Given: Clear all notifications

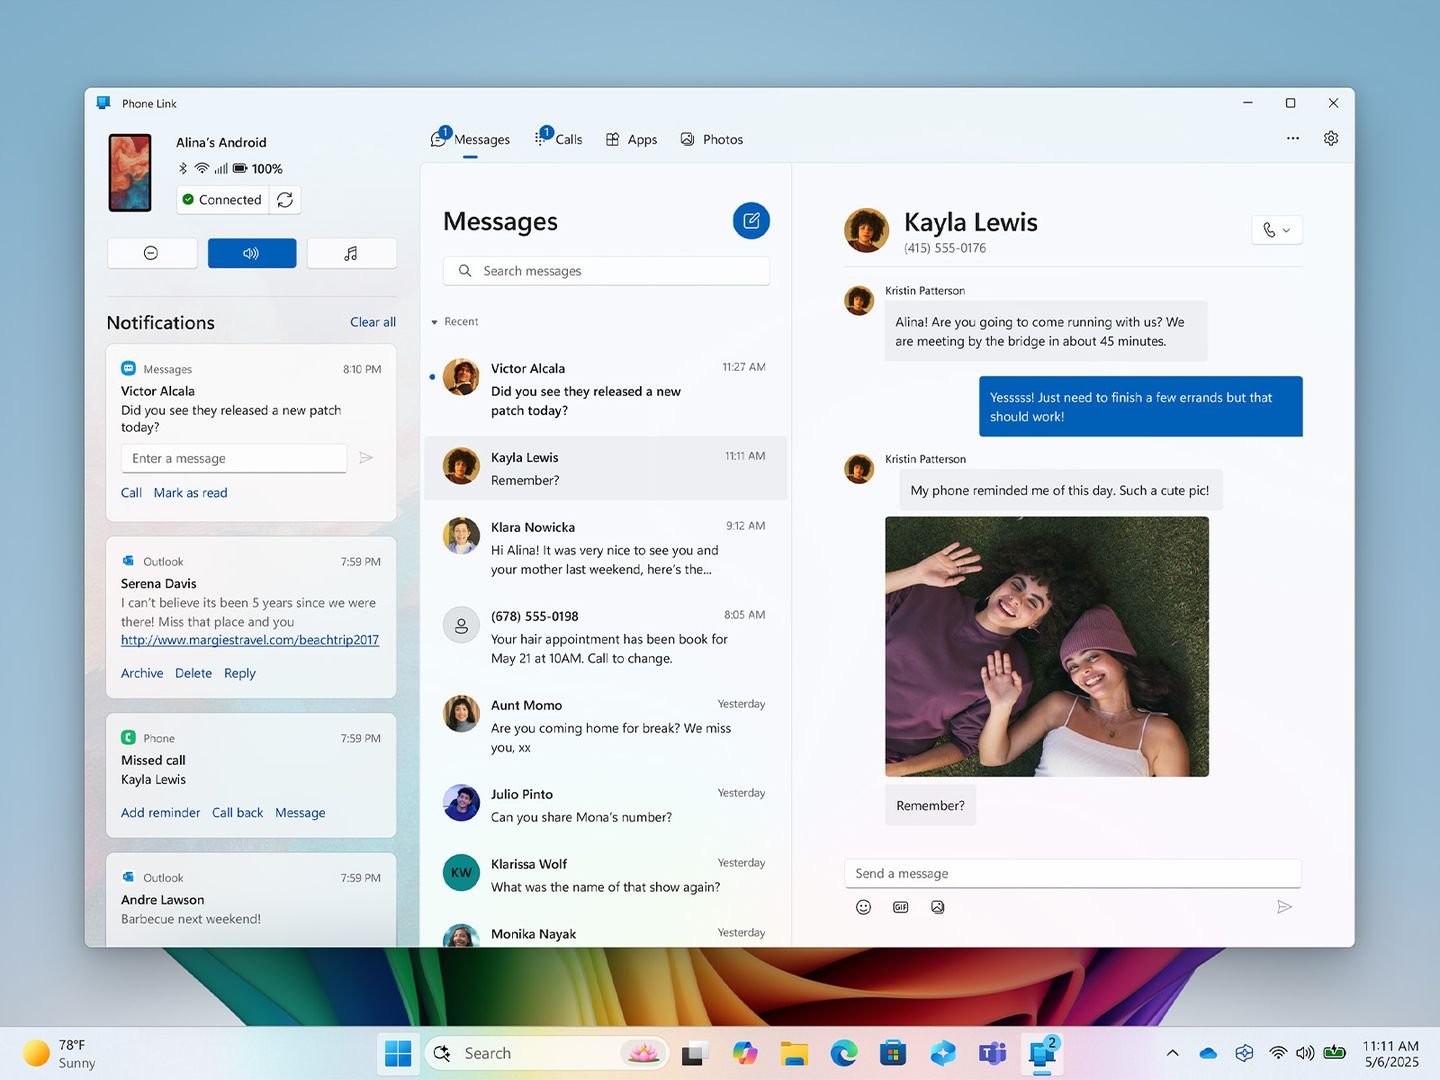Looking at the screenshot, I should (373, 322).
